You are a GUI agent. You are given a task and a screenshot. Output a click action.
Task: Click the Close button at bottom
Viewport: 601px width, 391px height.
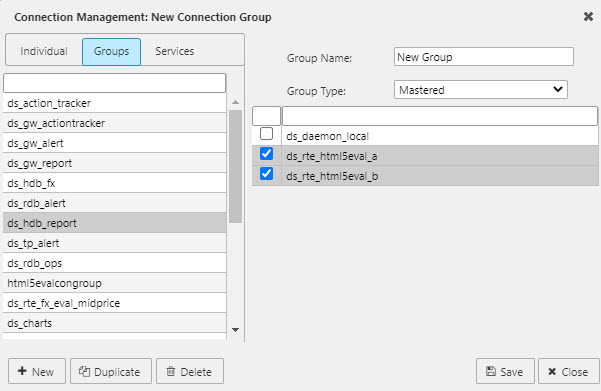click(568, 371)
